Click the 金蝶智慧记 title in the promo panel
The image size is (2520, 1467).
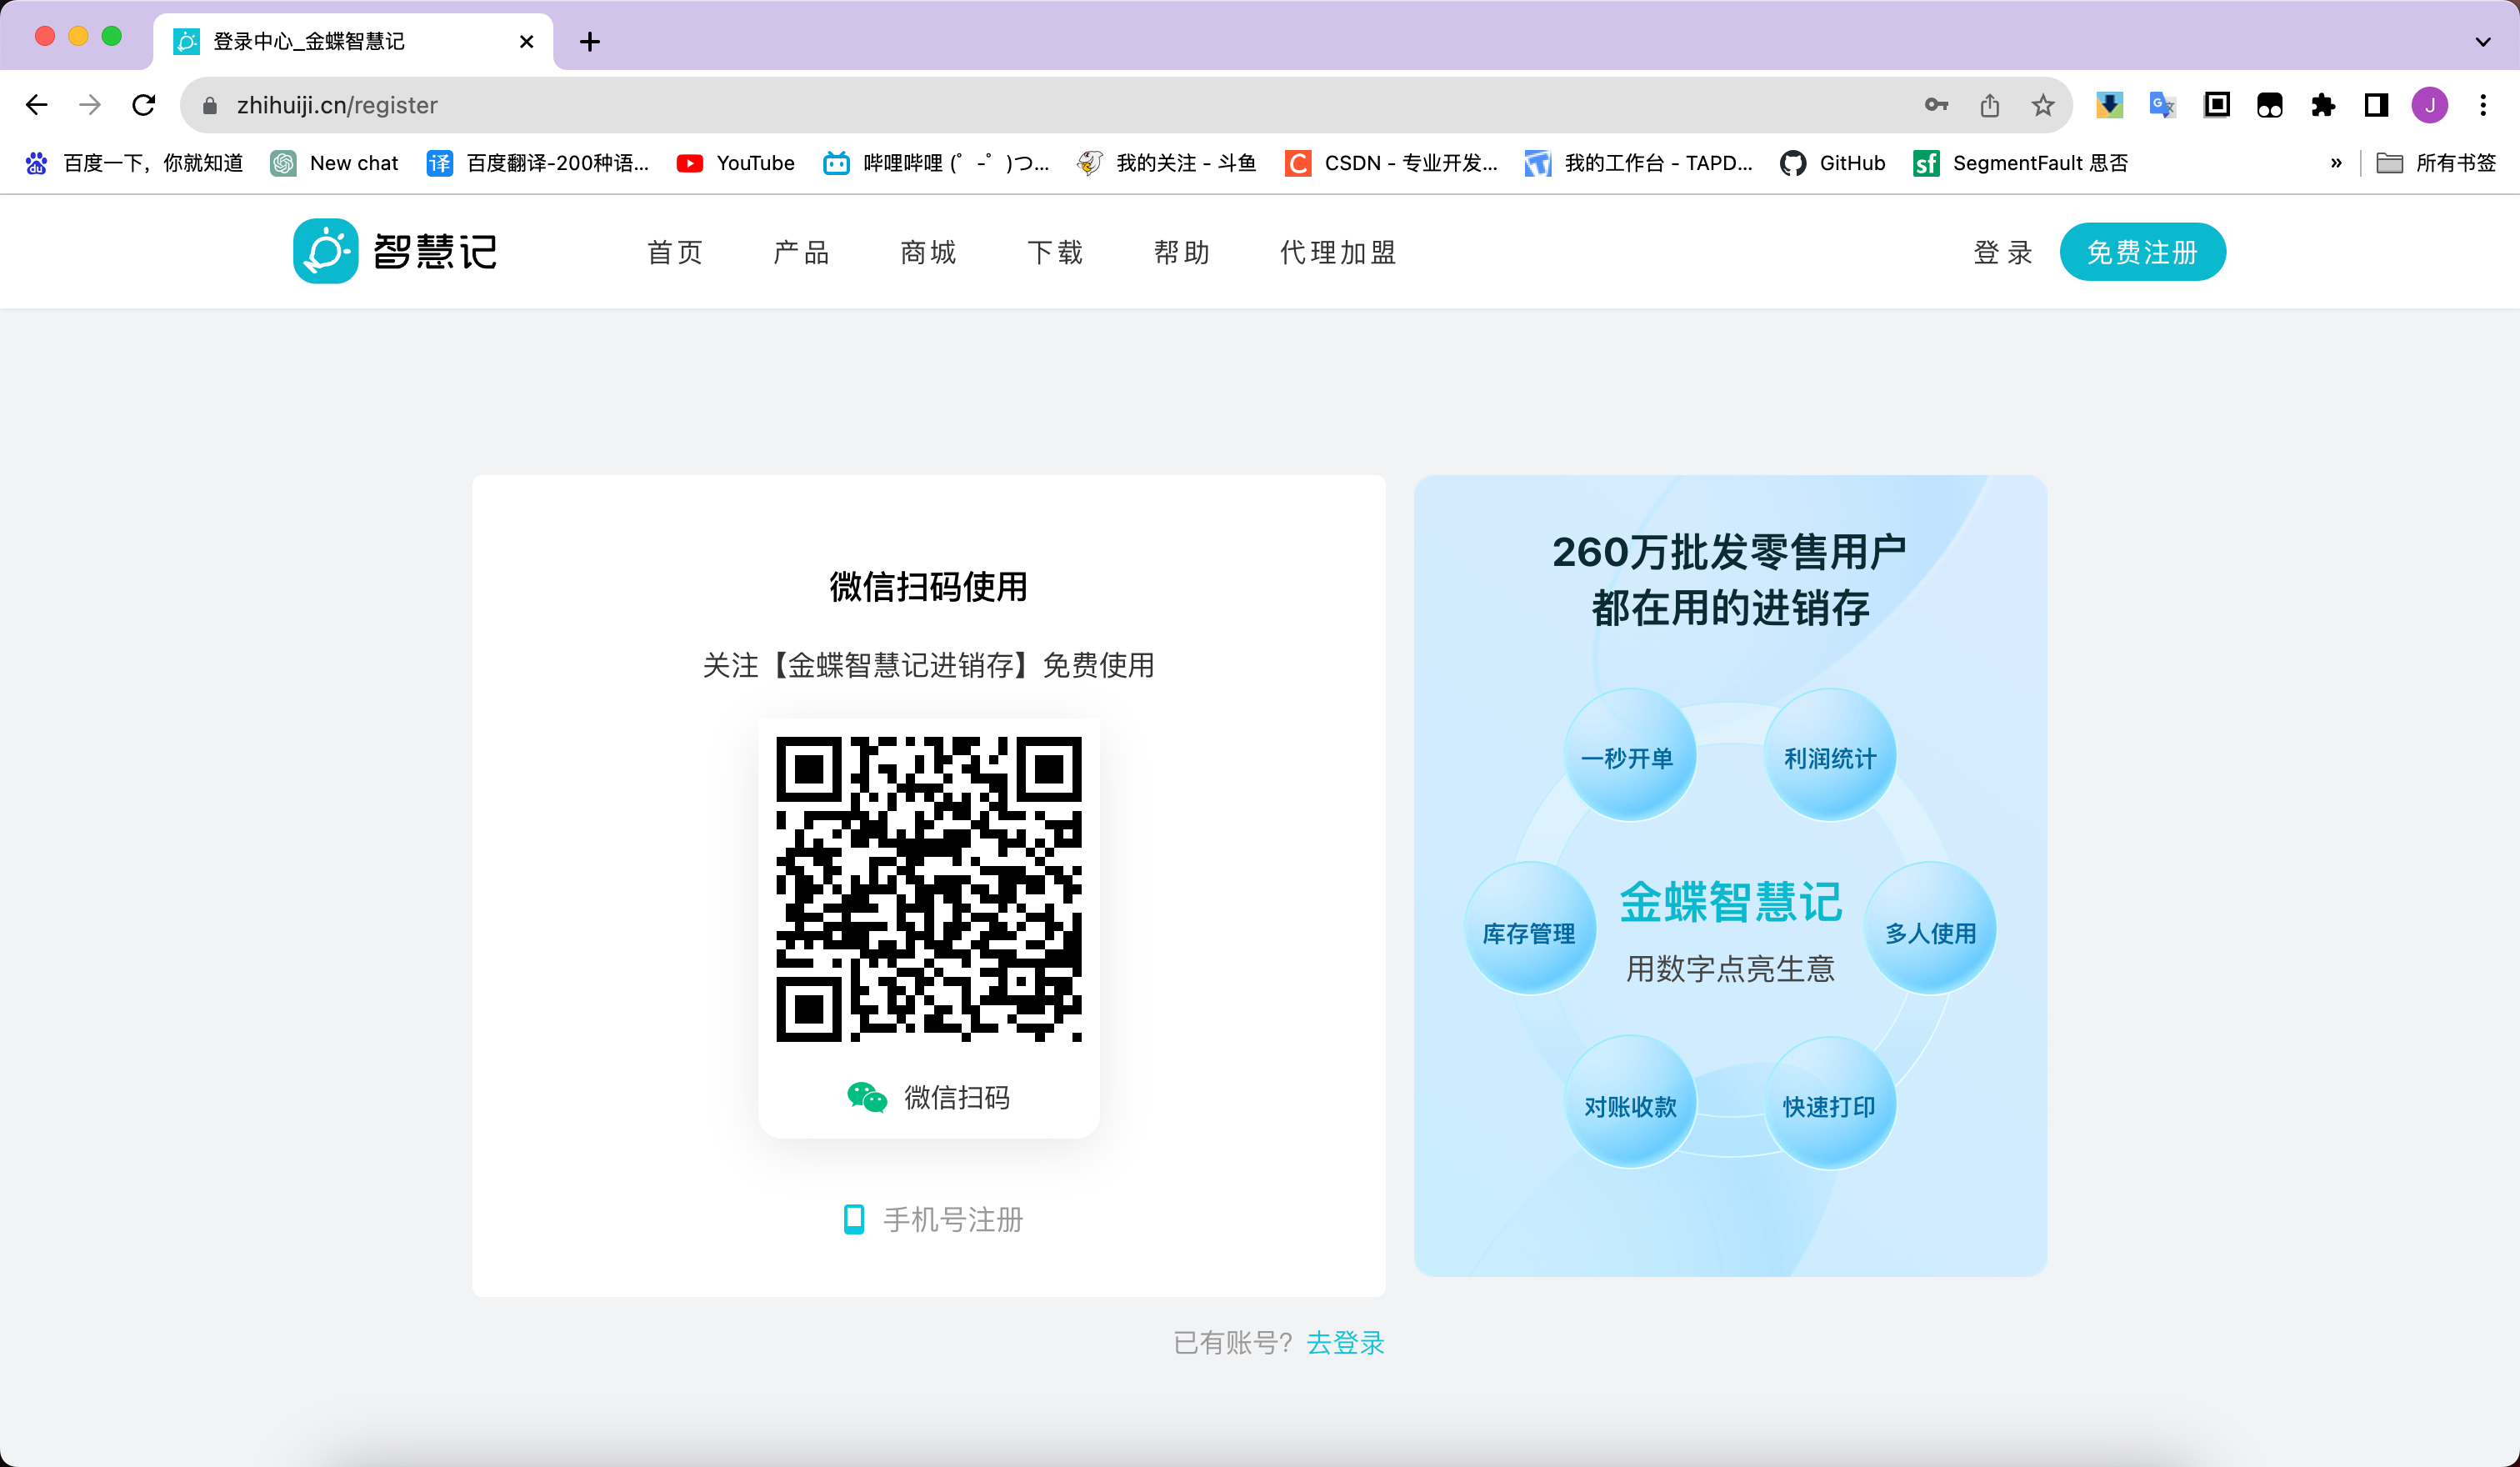coord(1730,901)
